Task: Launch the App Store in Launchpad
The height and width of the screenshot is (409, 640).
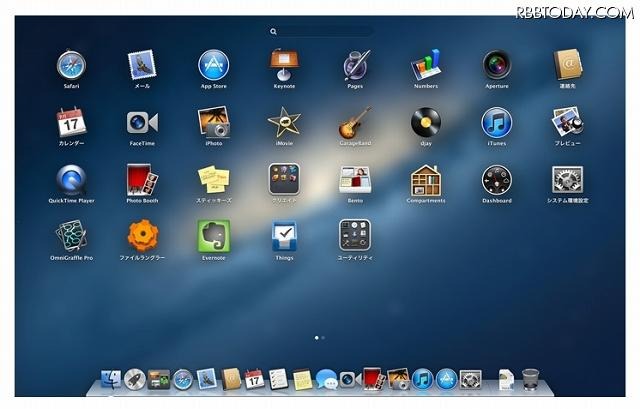Action: pyautogui.click(x=213, y=65)
